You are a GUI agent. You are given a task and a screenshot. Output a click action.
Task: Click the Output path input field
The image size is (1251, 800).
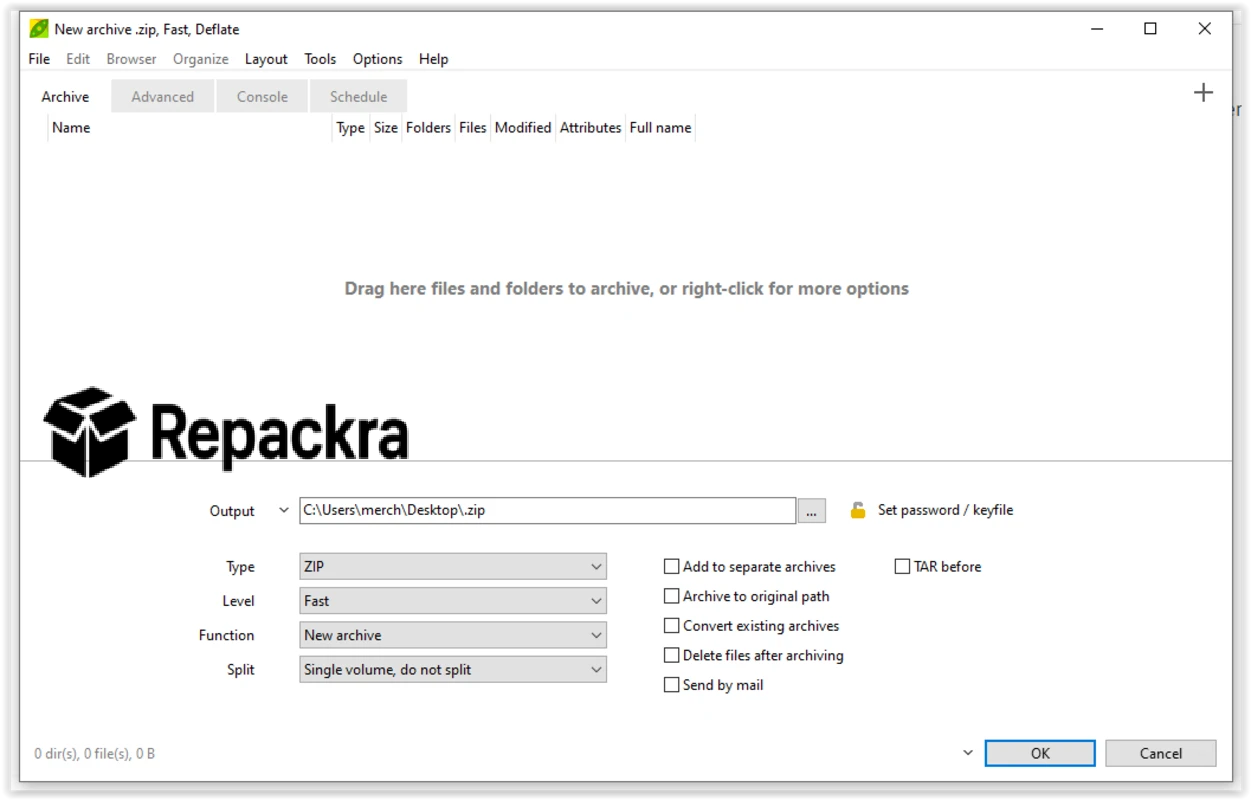click(x=548, y=510)
